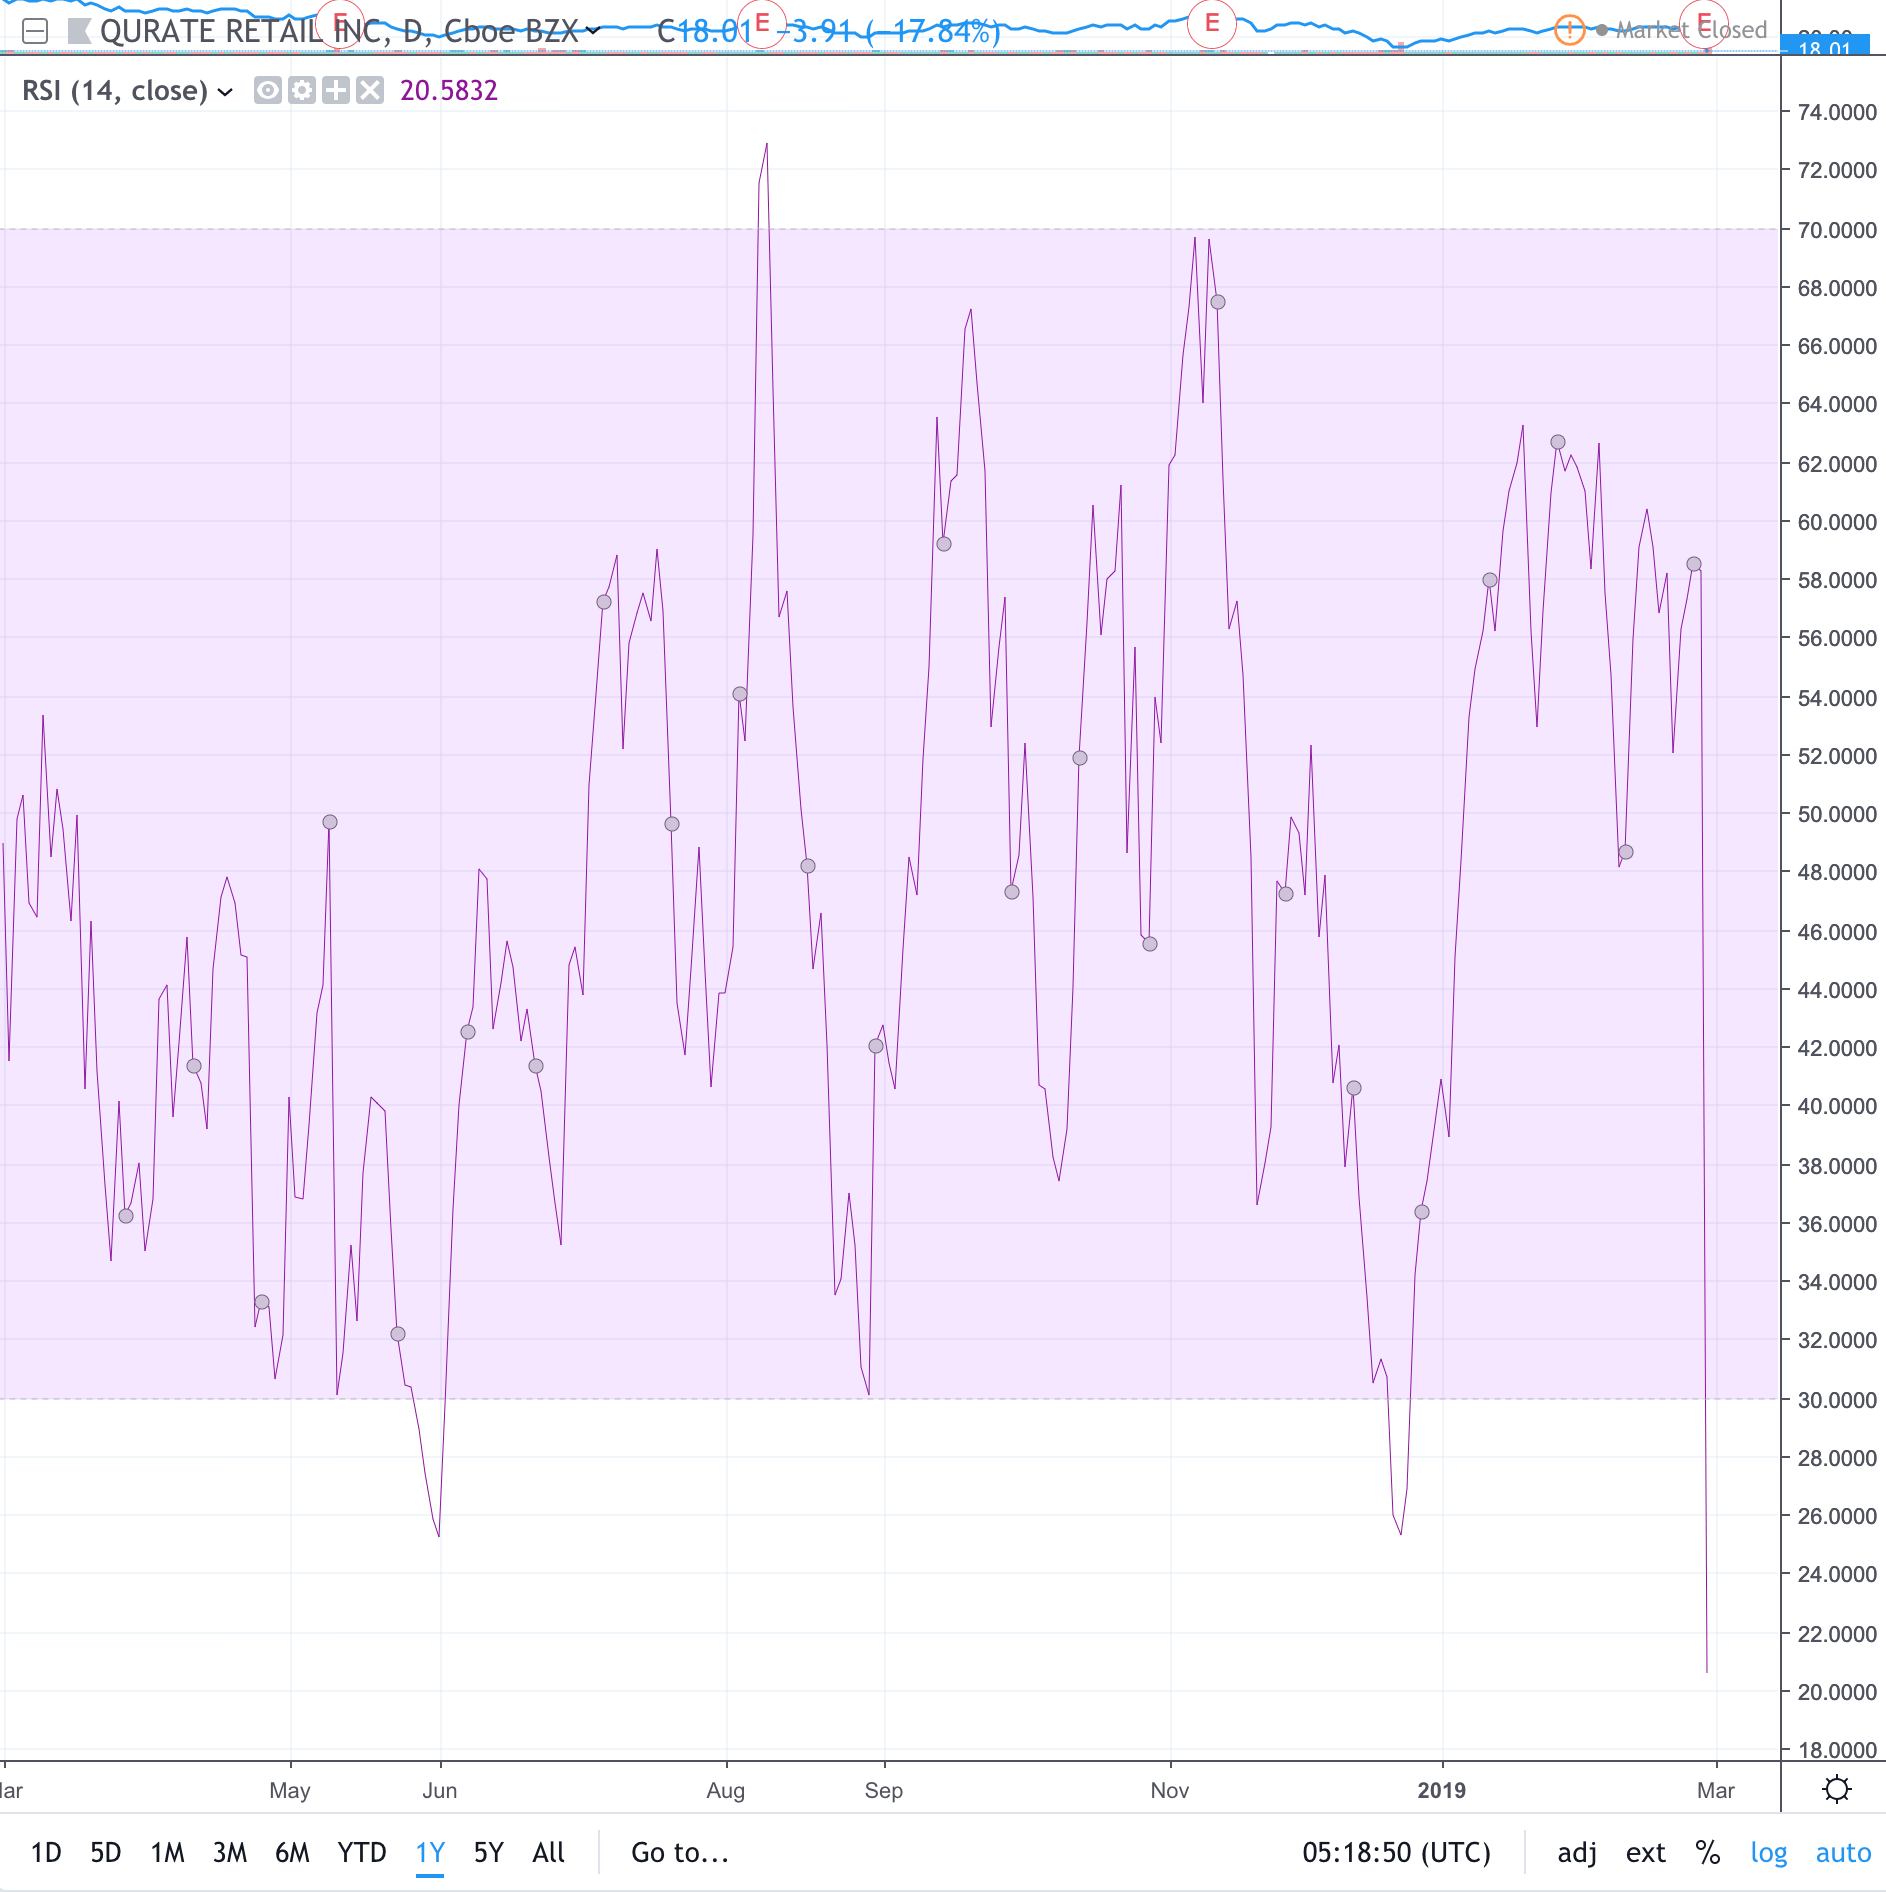Toggle RSI indicator visibility eye icon
Screen dimensions: 1886x1892
[267, 91]
